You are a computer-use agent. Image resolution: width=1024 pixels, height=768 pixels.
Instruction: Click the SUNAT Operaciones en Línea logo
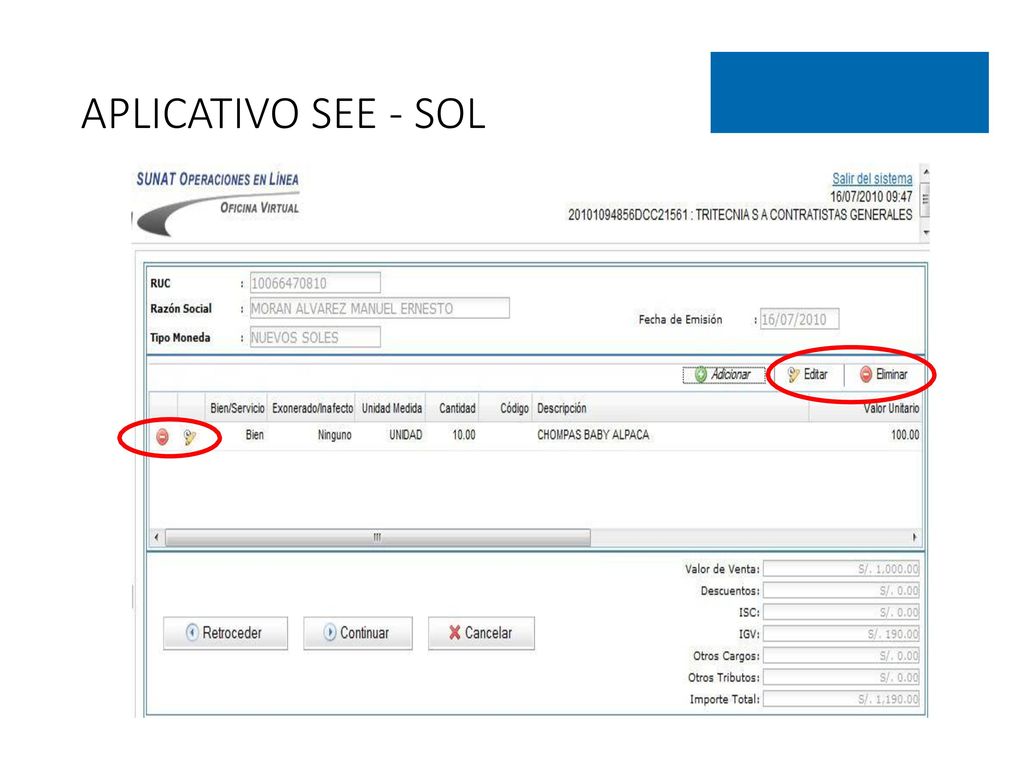point(217,202)
